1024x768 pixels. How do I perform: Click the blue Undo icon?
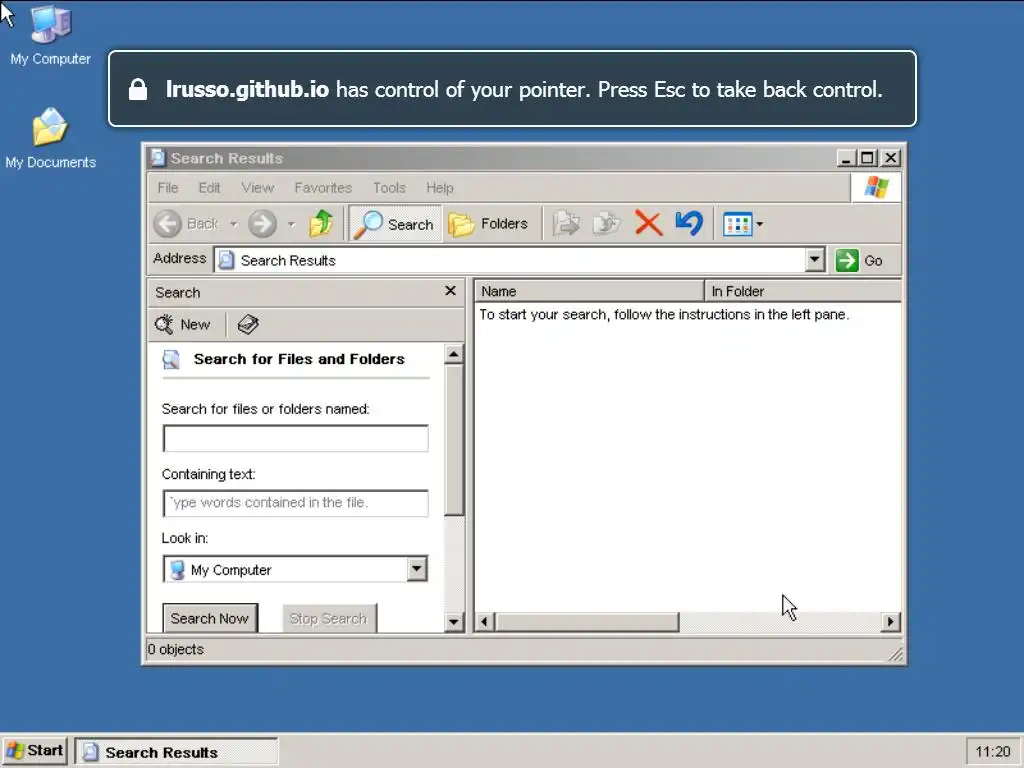(689, 223)
